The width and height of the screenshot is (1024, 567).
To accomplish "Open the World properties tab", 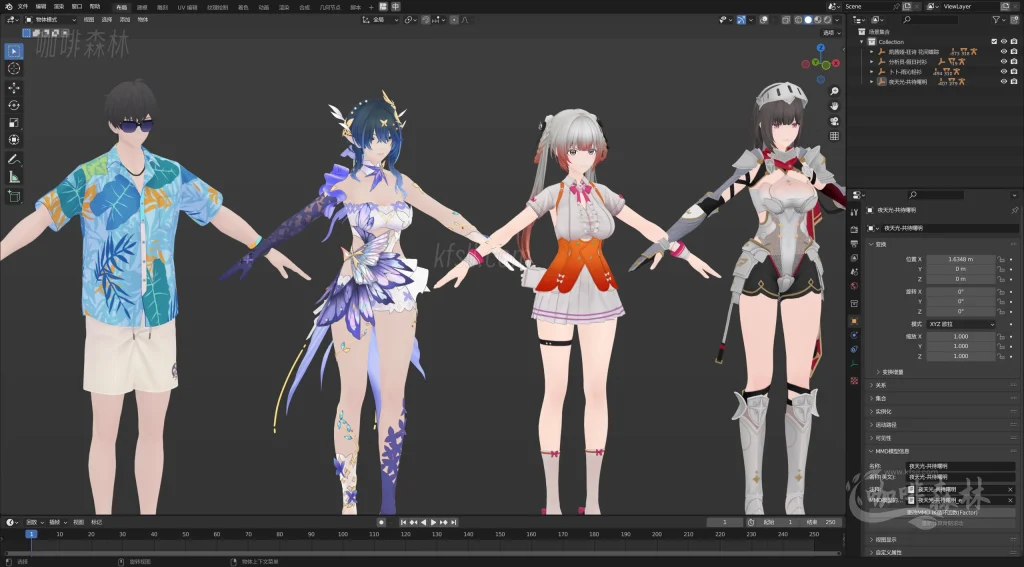I will (x=854, y=286).
